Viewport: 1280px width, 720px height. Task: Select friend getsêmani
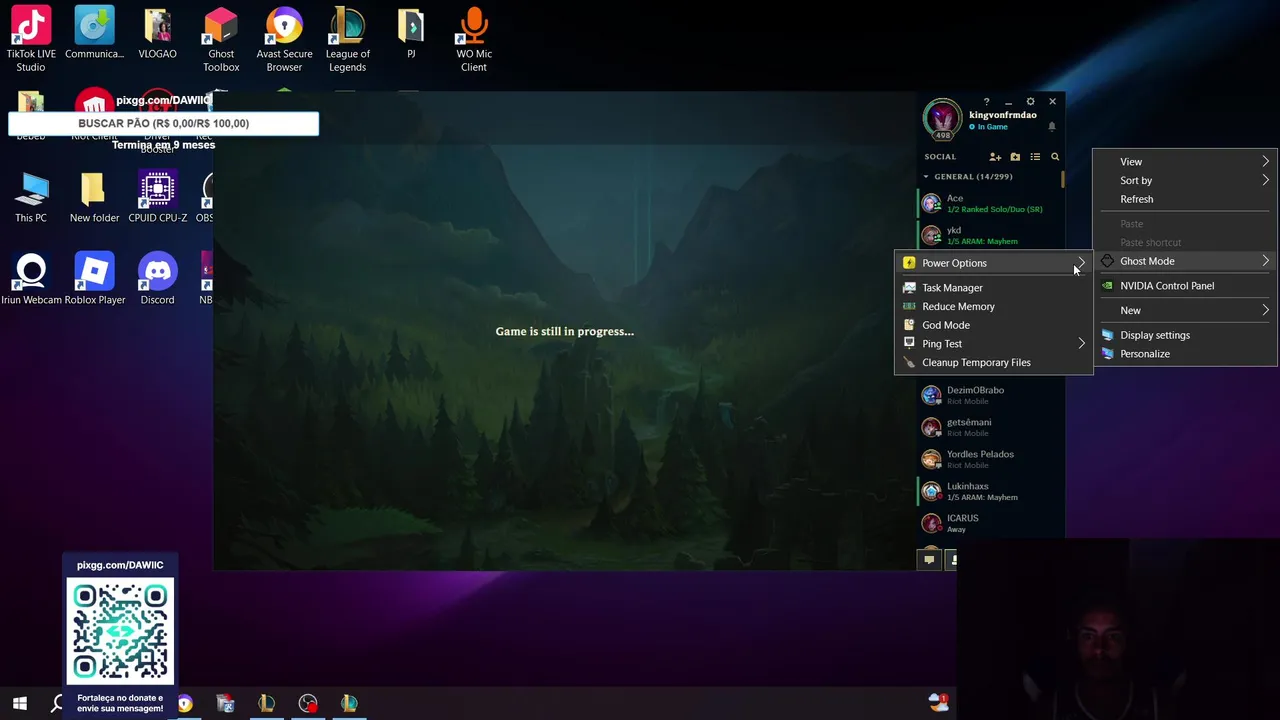(x=989, y=427)
